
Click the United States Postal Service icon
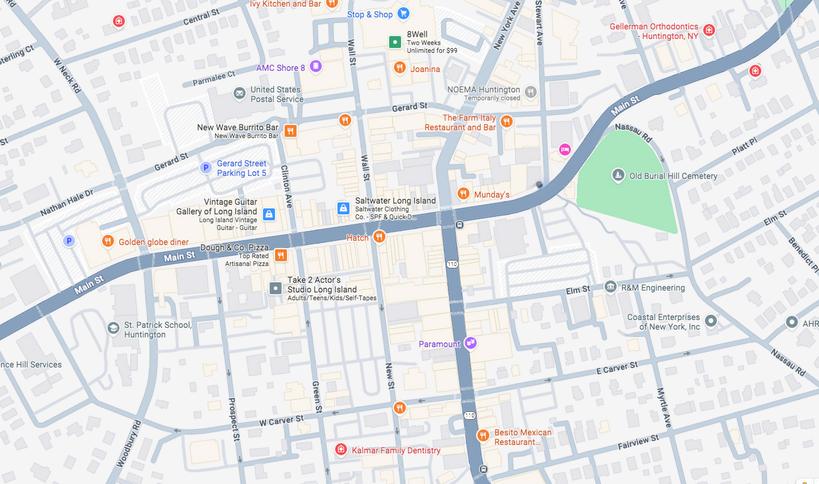point(239,94)
